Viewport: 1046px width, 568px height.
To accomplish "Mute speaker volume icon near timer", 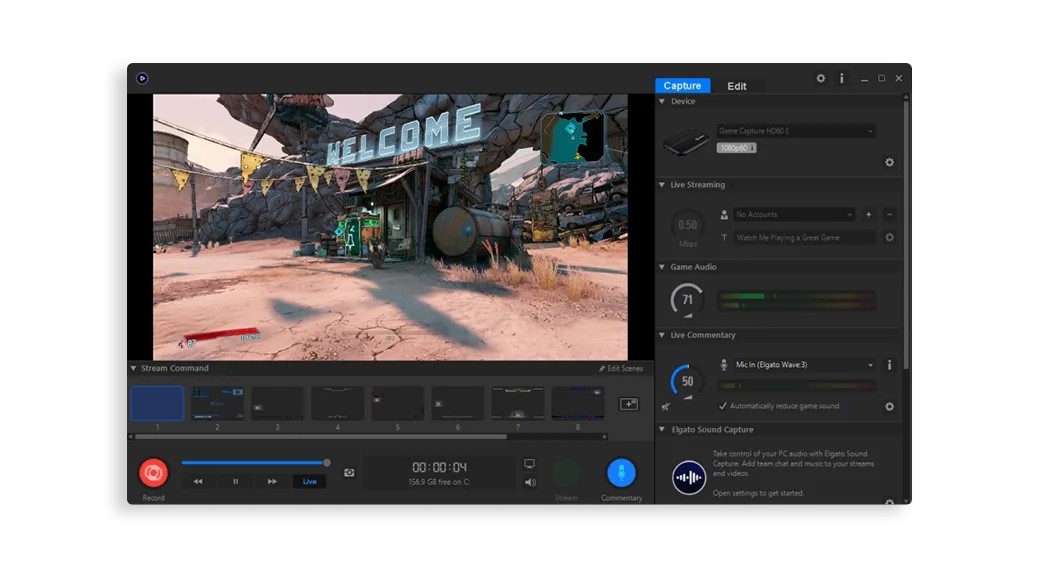I will tap(530, 482).
